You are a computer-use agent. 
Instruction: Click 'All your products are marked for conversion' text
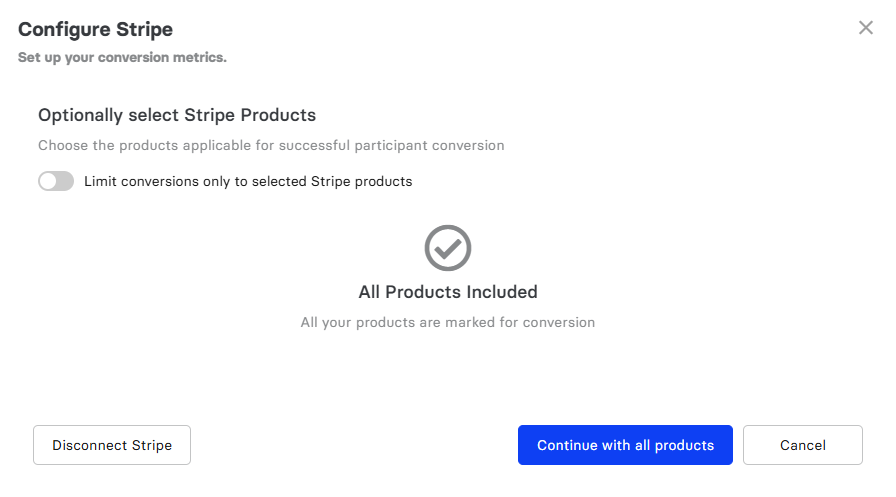(448, 322)
